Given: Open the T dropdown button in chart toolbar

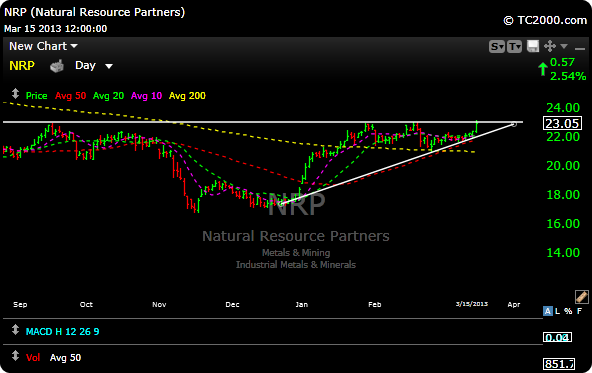Looking at the screenshot, I should coord(515,47).
